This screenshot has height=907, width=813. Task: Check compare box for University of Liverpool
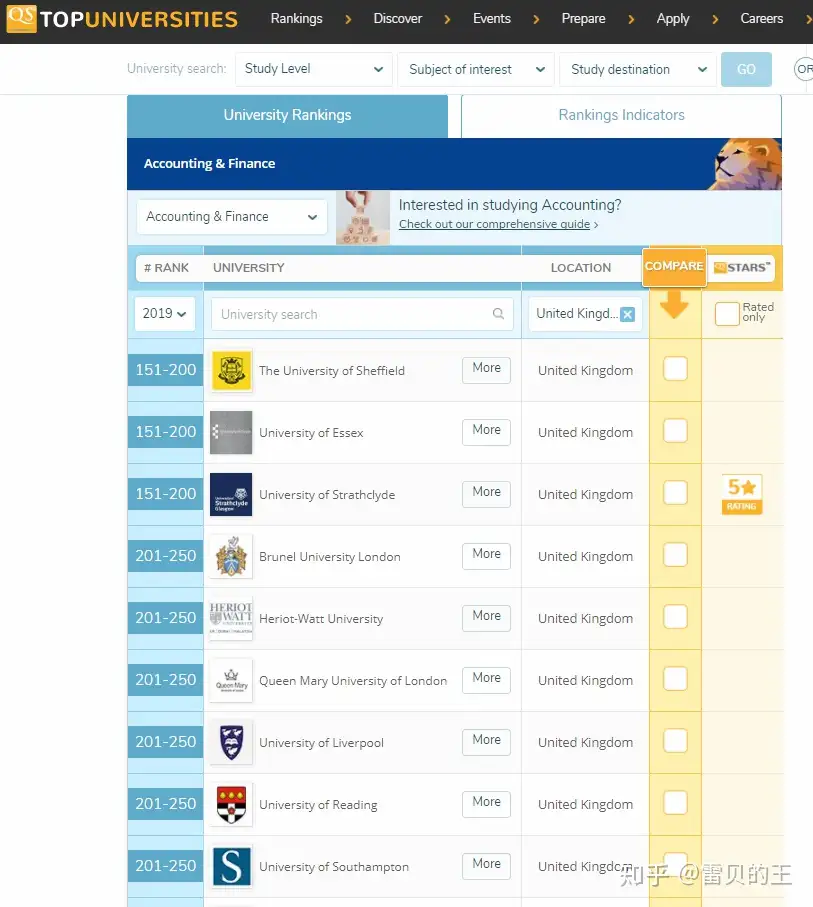pos(675,740)
